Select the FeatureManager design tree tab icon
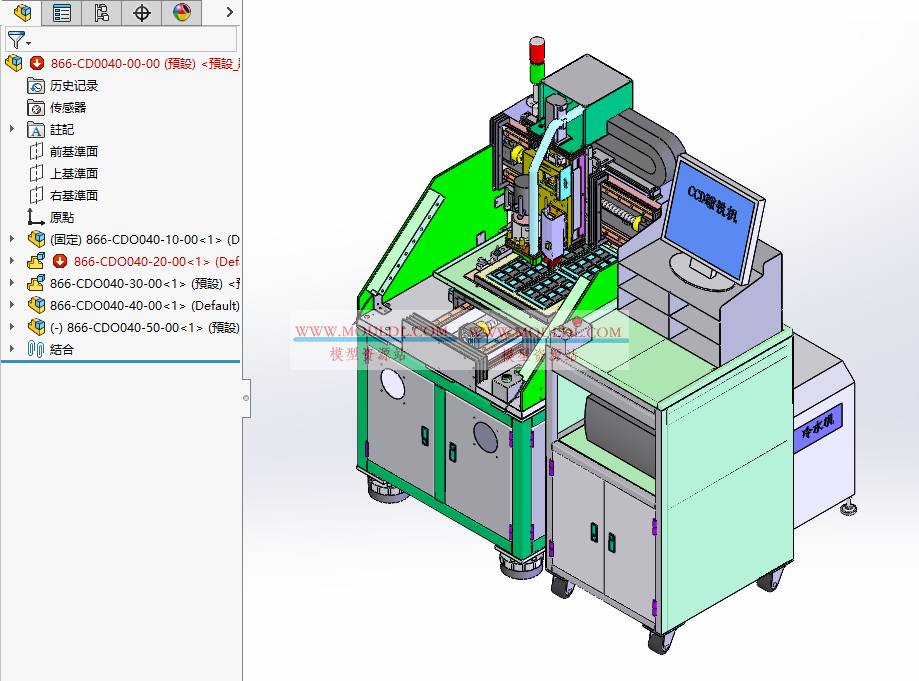Viewport: 919px width, 681px height. [20, 13]
